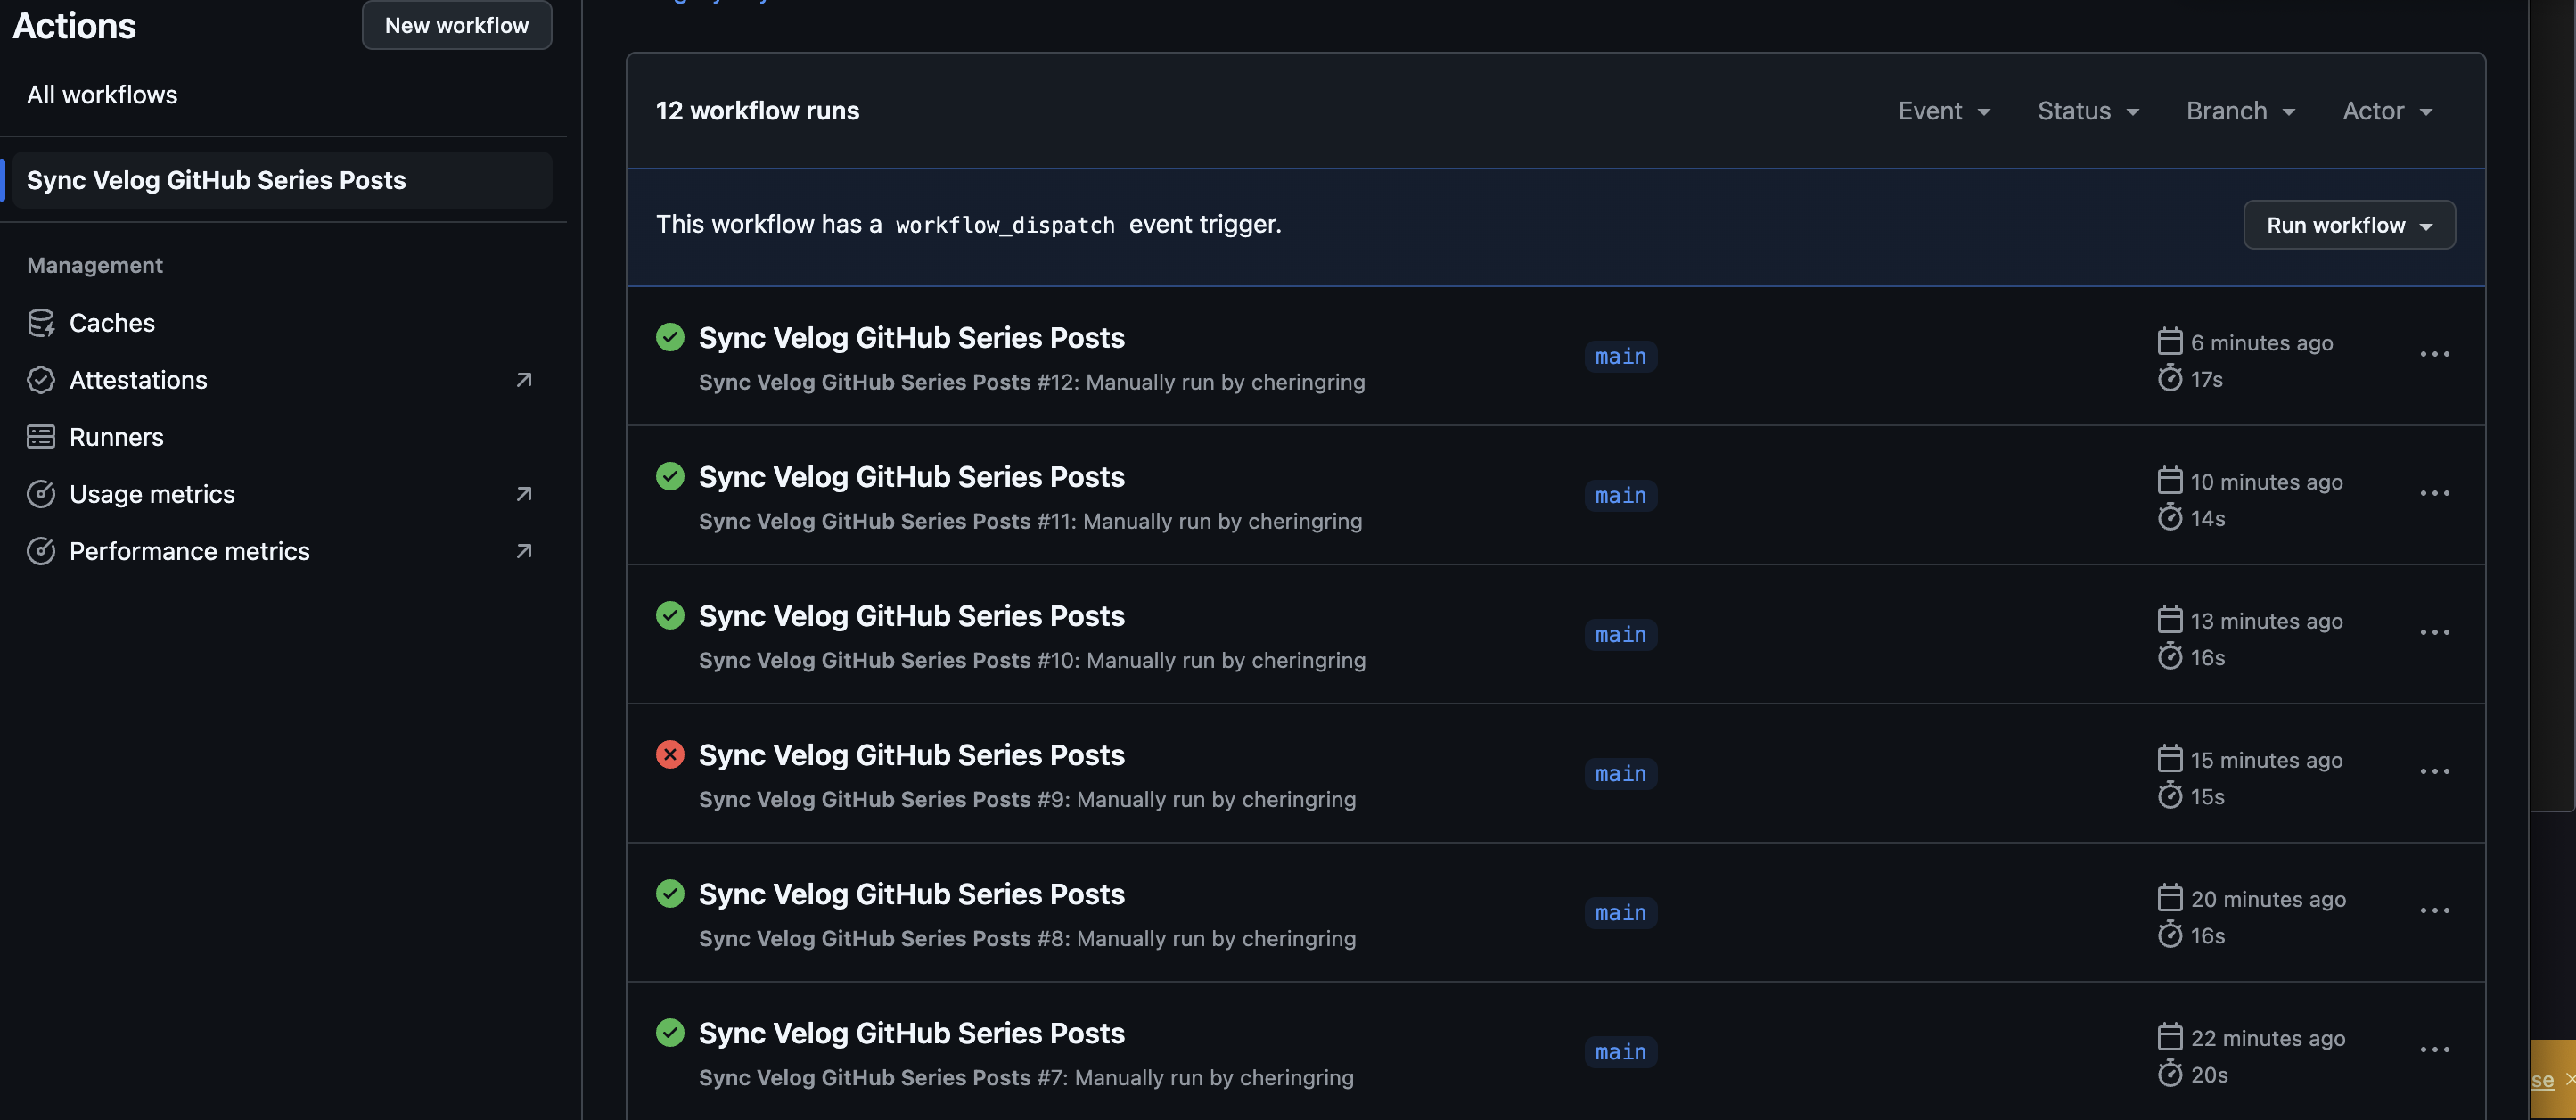This screenshot has height=1120, width=2576.
Task: Click the success checkmark icon on run #12
Action: pyautogui.click(x=670, y=337)
